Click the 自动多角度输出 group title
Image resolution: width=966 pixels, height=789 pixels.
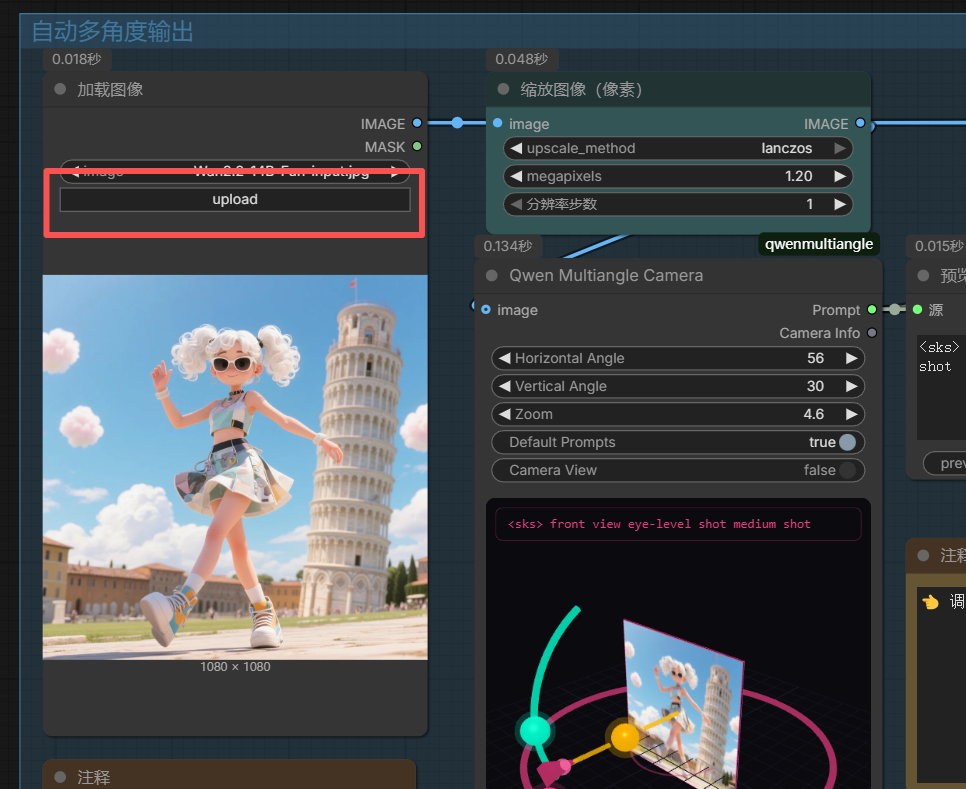(x=112, y=31)
